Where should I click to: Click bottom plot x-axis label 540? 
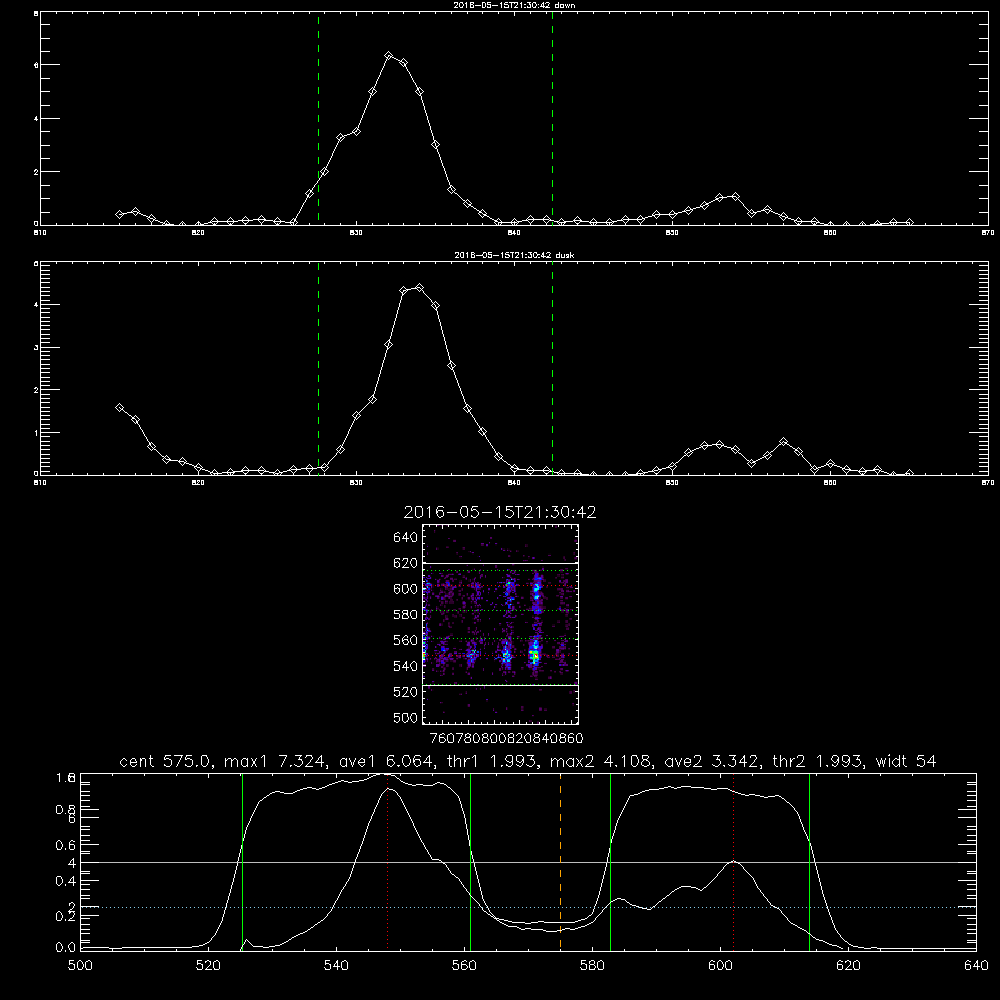336,966
